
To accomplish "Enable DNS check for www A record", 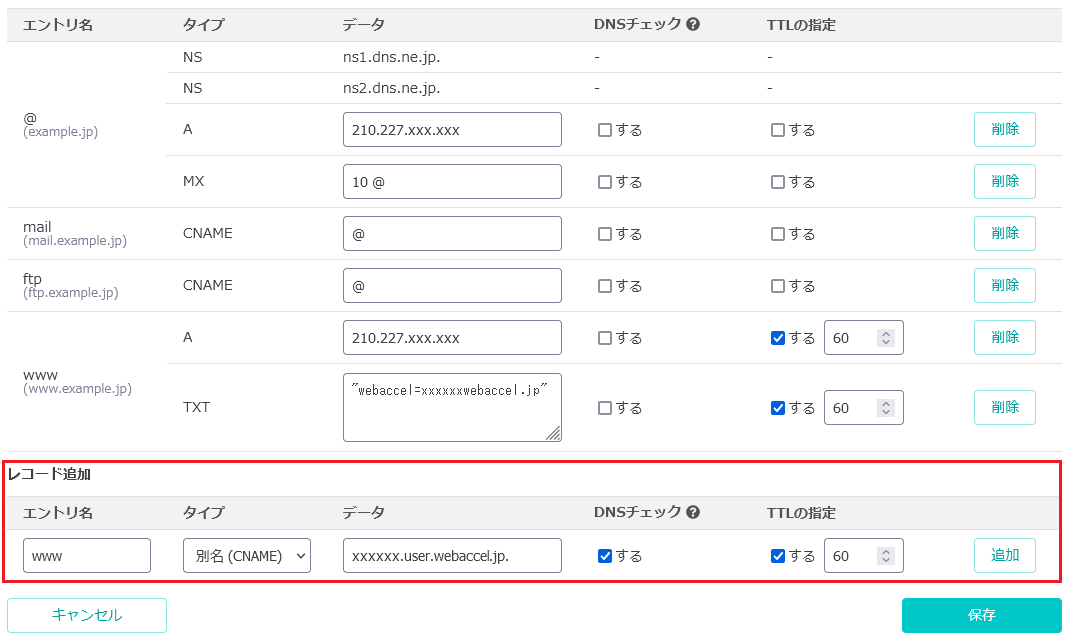I will 604,337.
